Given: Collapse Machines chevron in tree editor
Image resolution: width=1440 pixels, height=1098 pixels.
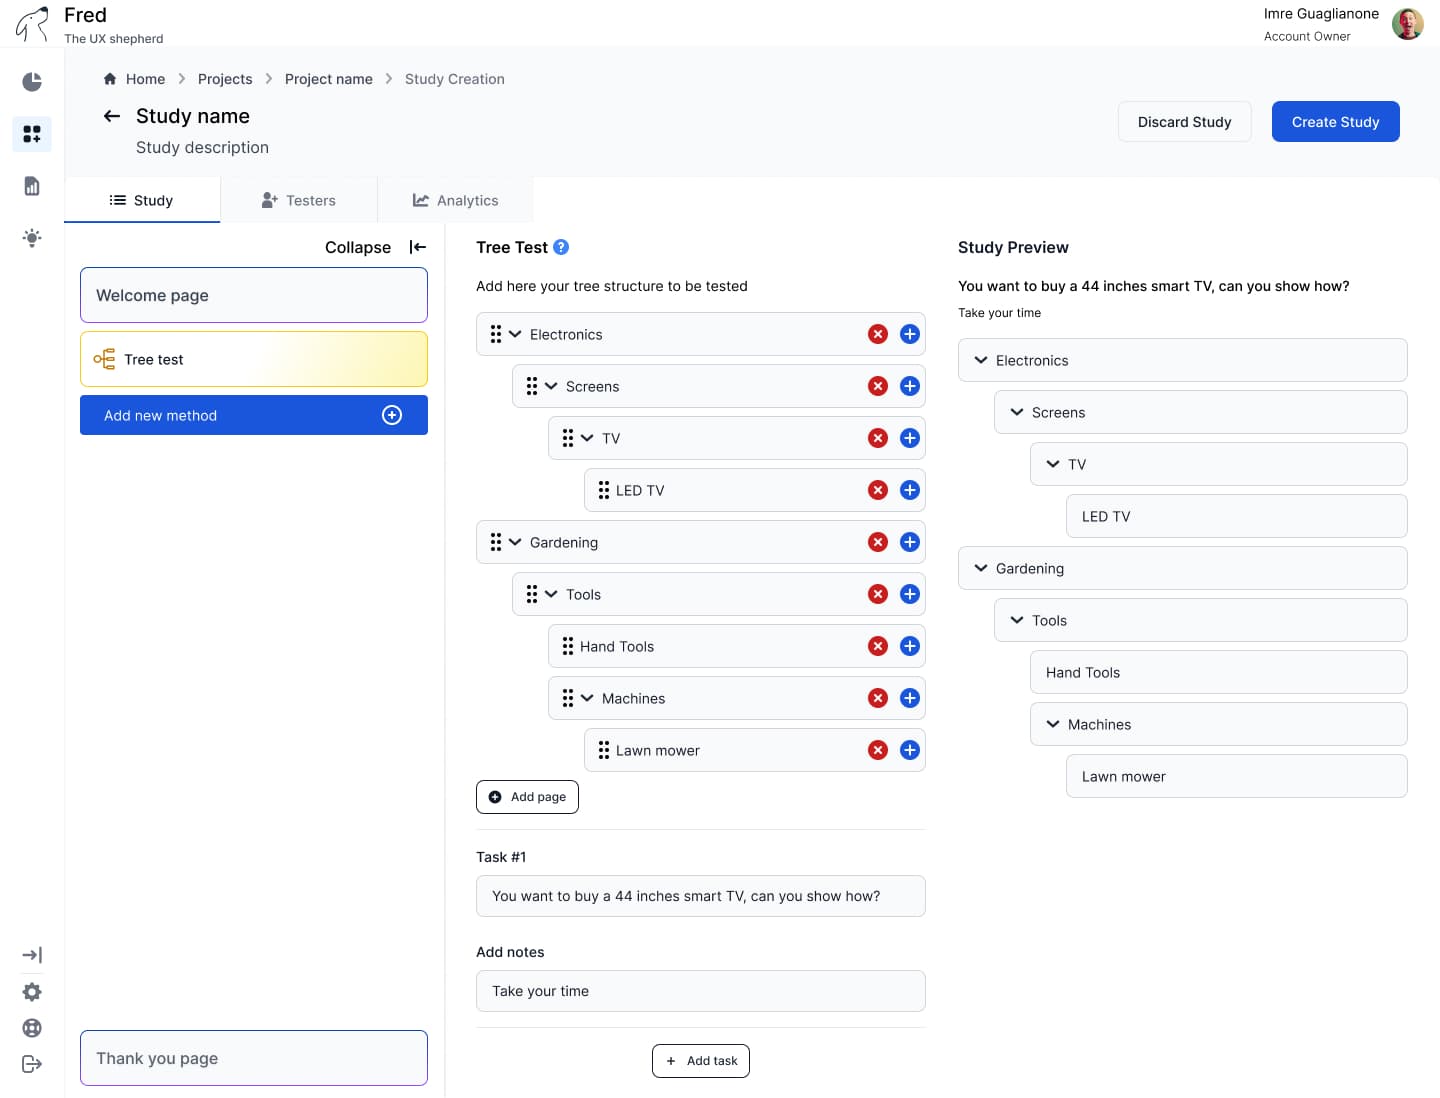Looking at the screenshot, I should coord(587,698).
